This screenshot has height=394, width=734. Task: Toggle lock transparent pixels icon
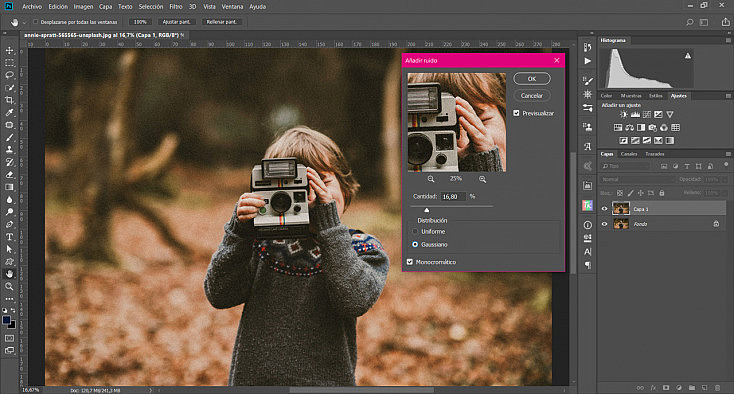620,193
